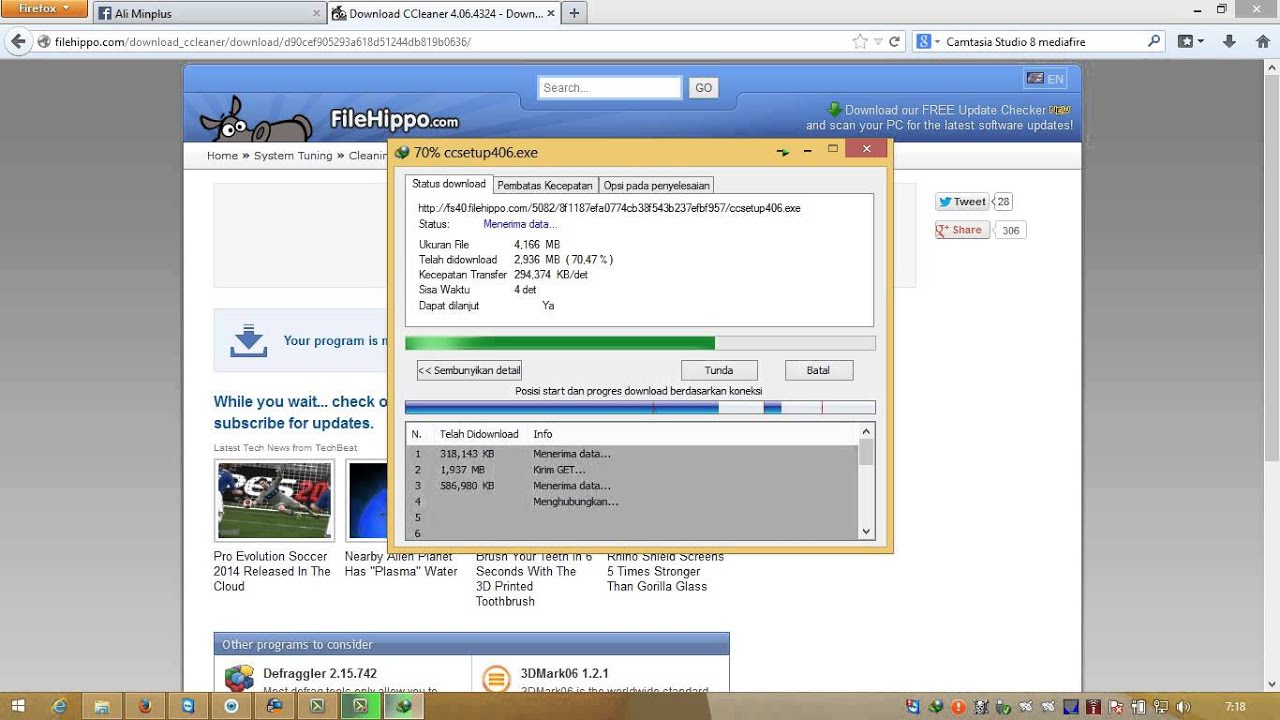Viewport: 1280px width, 720px height.
Task: Click the orange exclamation tray icon
Action: (x=959, y=707)
